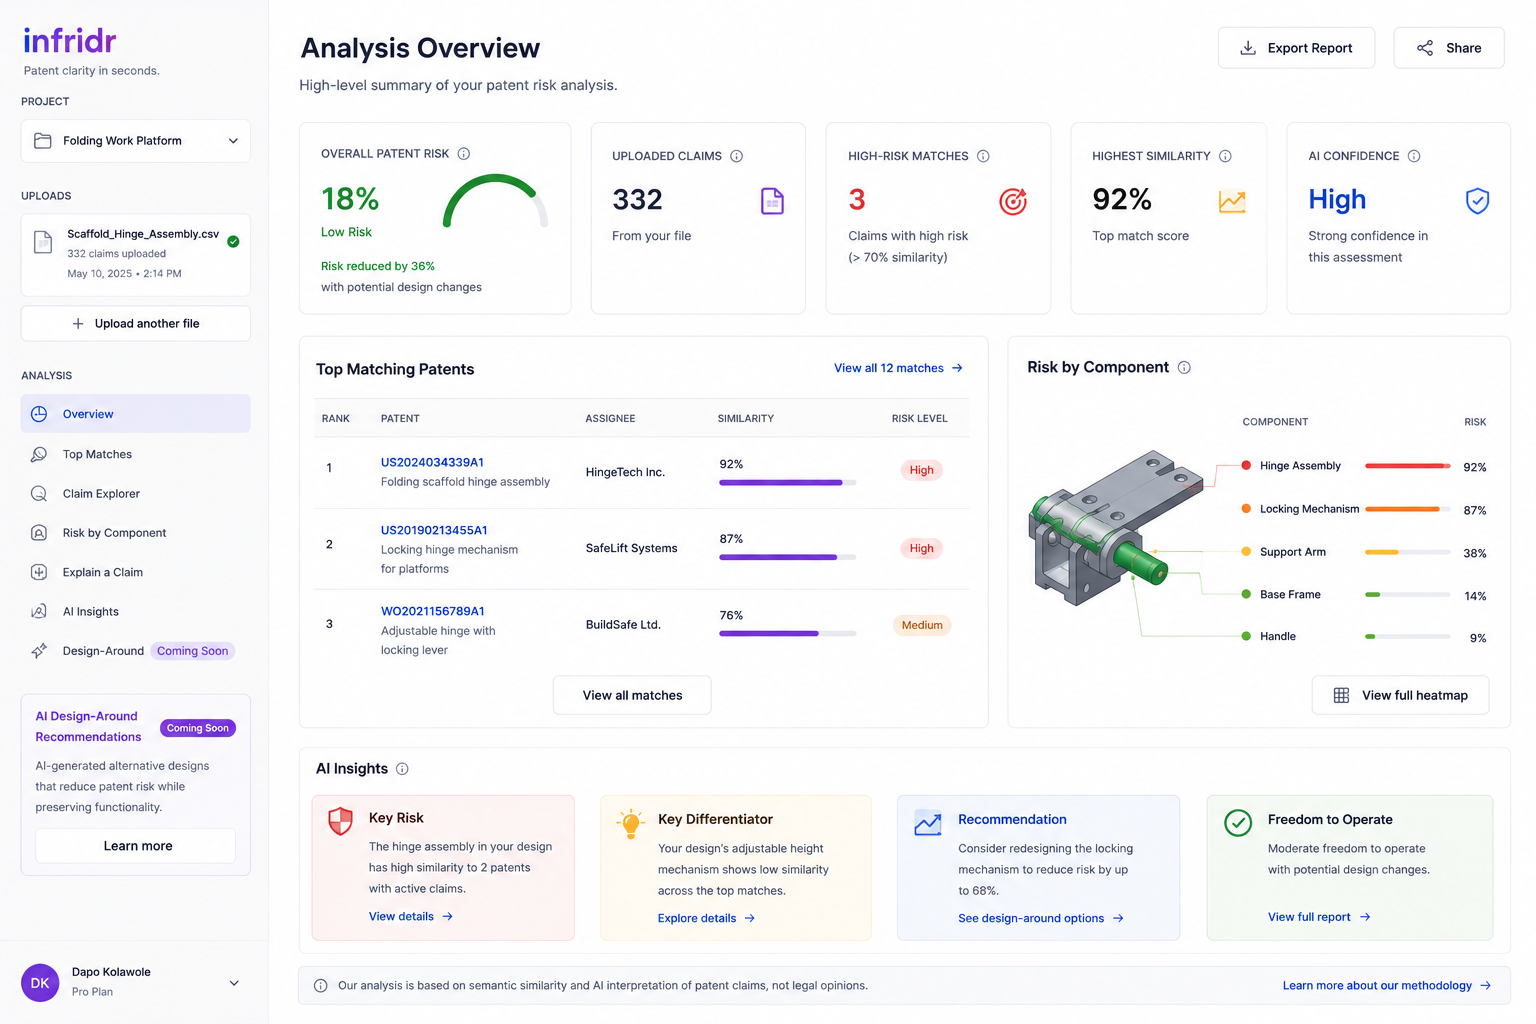Screen dimensions: 1536x1024
Task: Click the info icon next to AI Insights heading
Action: [x=402, y=769]
